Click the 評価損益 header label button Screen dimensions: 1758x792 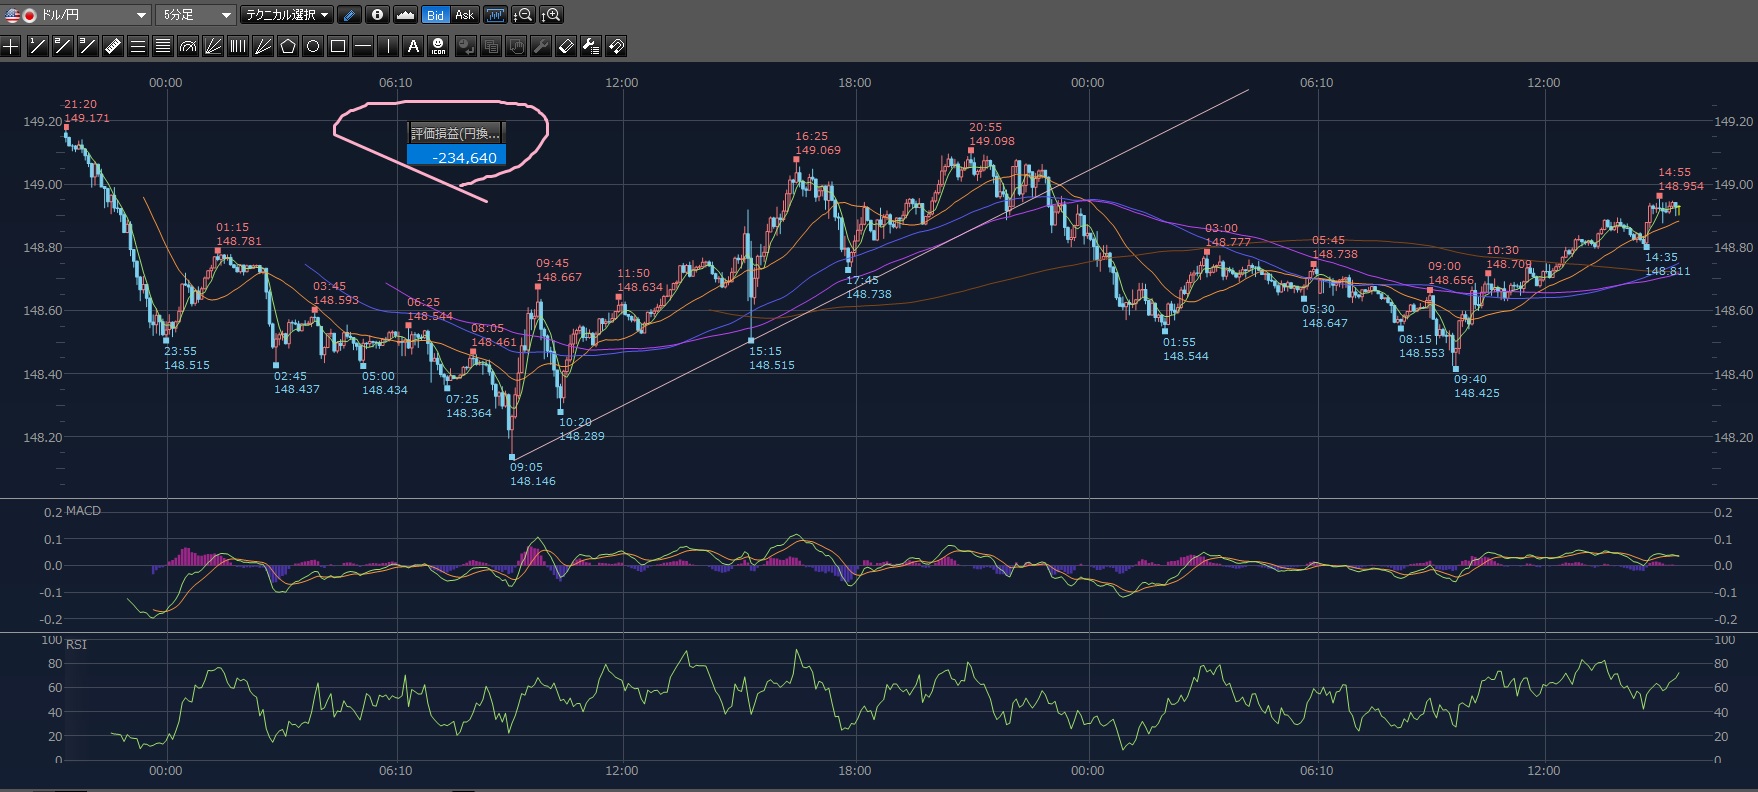456,133
